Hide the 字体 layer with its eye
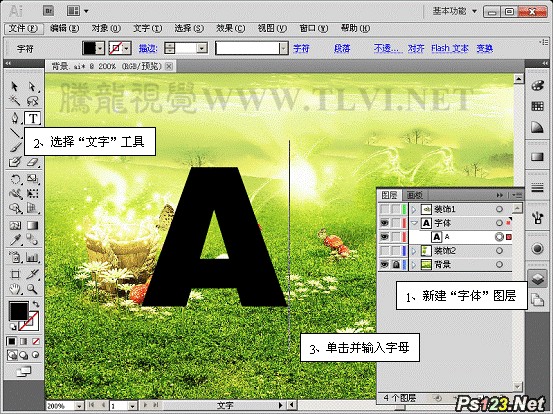This screenshot has height=414, width=553. (x=384, y=223)
